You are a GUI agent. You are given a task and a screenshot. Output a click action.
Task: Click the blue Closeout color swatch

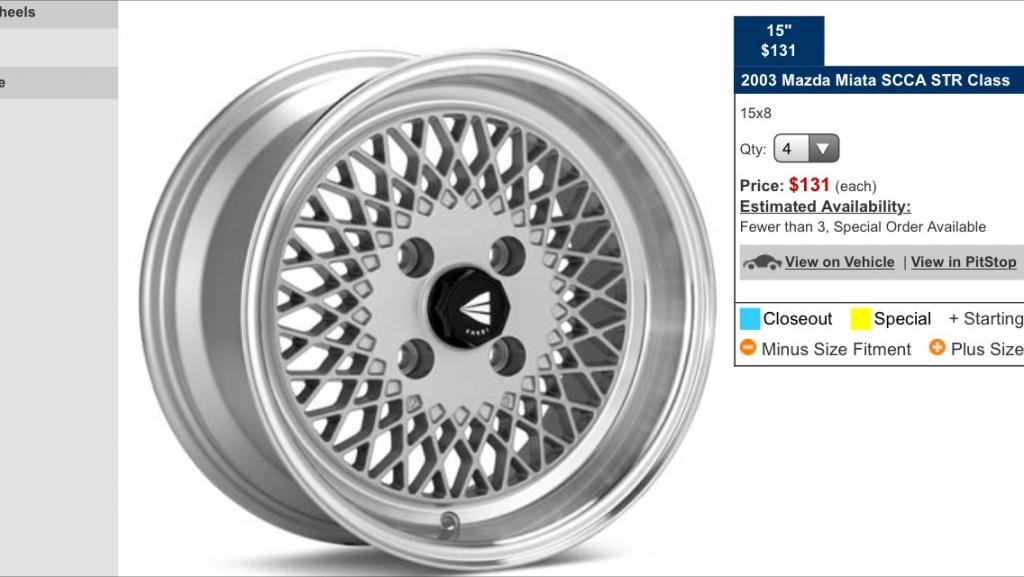pos(750,319)
